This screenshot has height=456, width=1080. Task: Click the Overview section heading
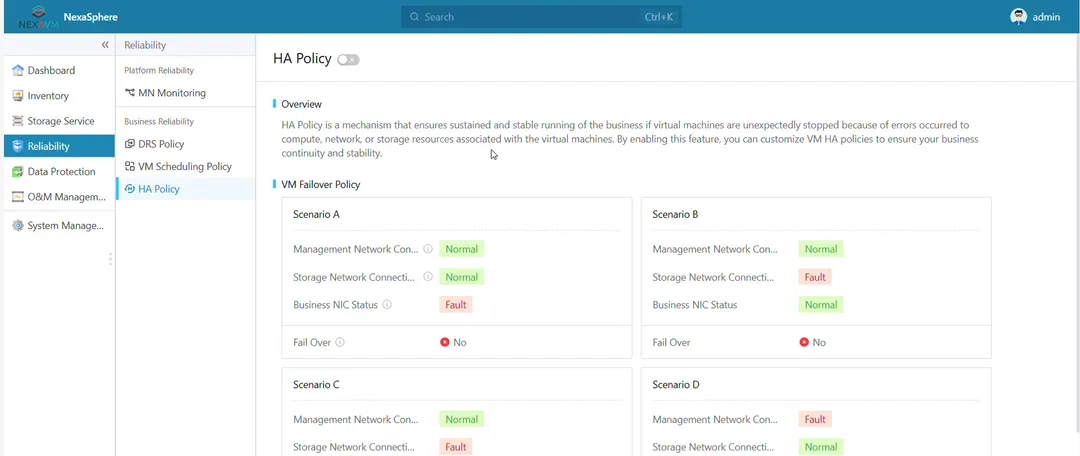(x=302, y=104)
